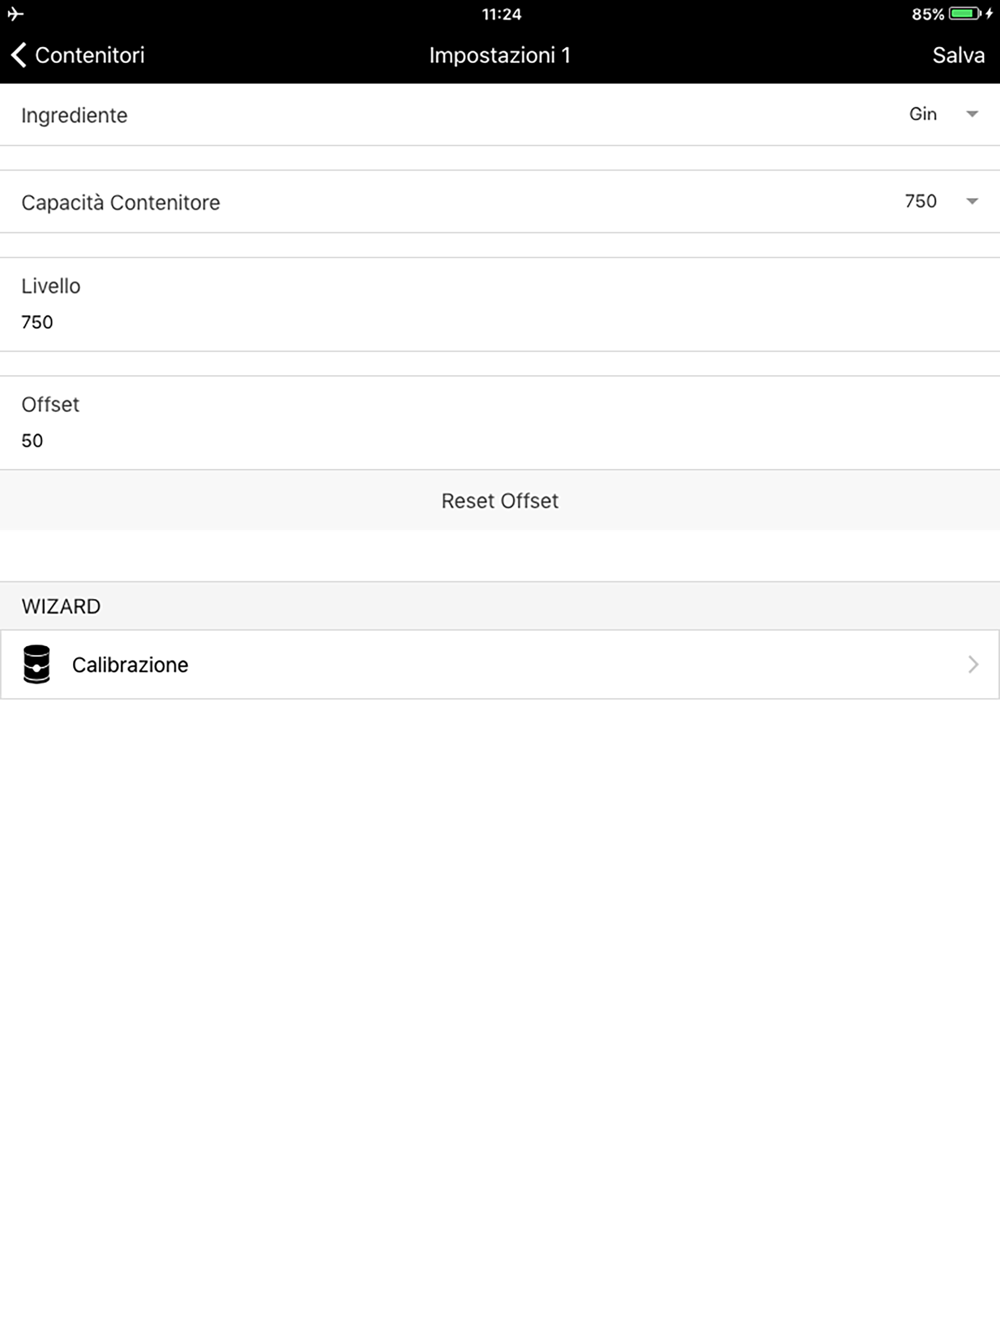The image size is (1000, 1334).
Task: Tap the battery icon in status bar
Action: tap(965, 14)
